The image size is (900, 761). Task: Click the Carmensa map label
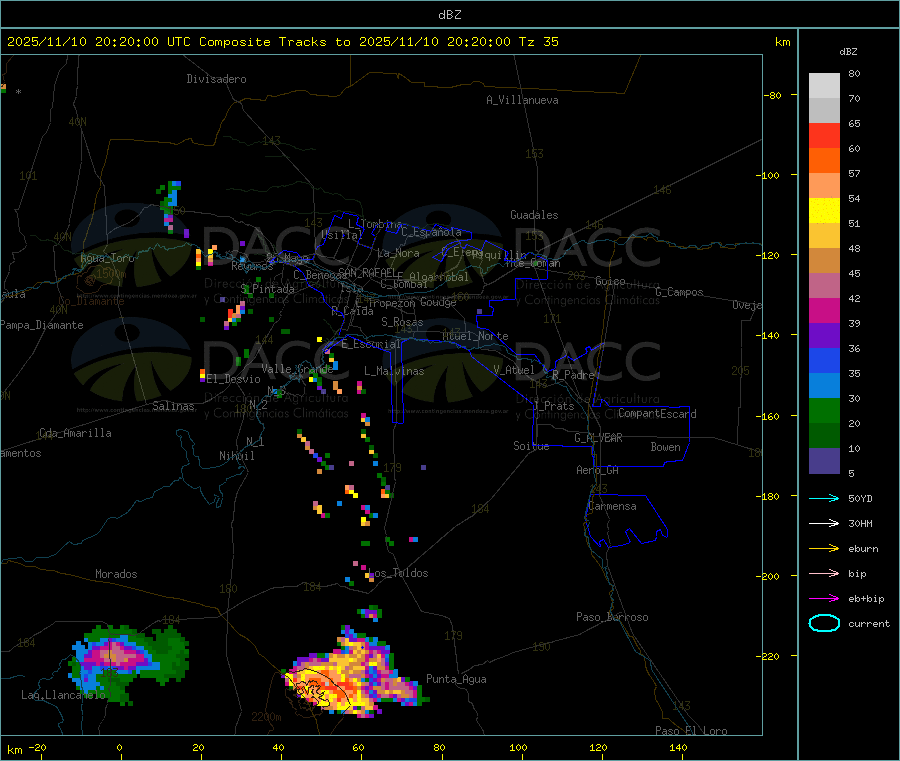point(612,506)
